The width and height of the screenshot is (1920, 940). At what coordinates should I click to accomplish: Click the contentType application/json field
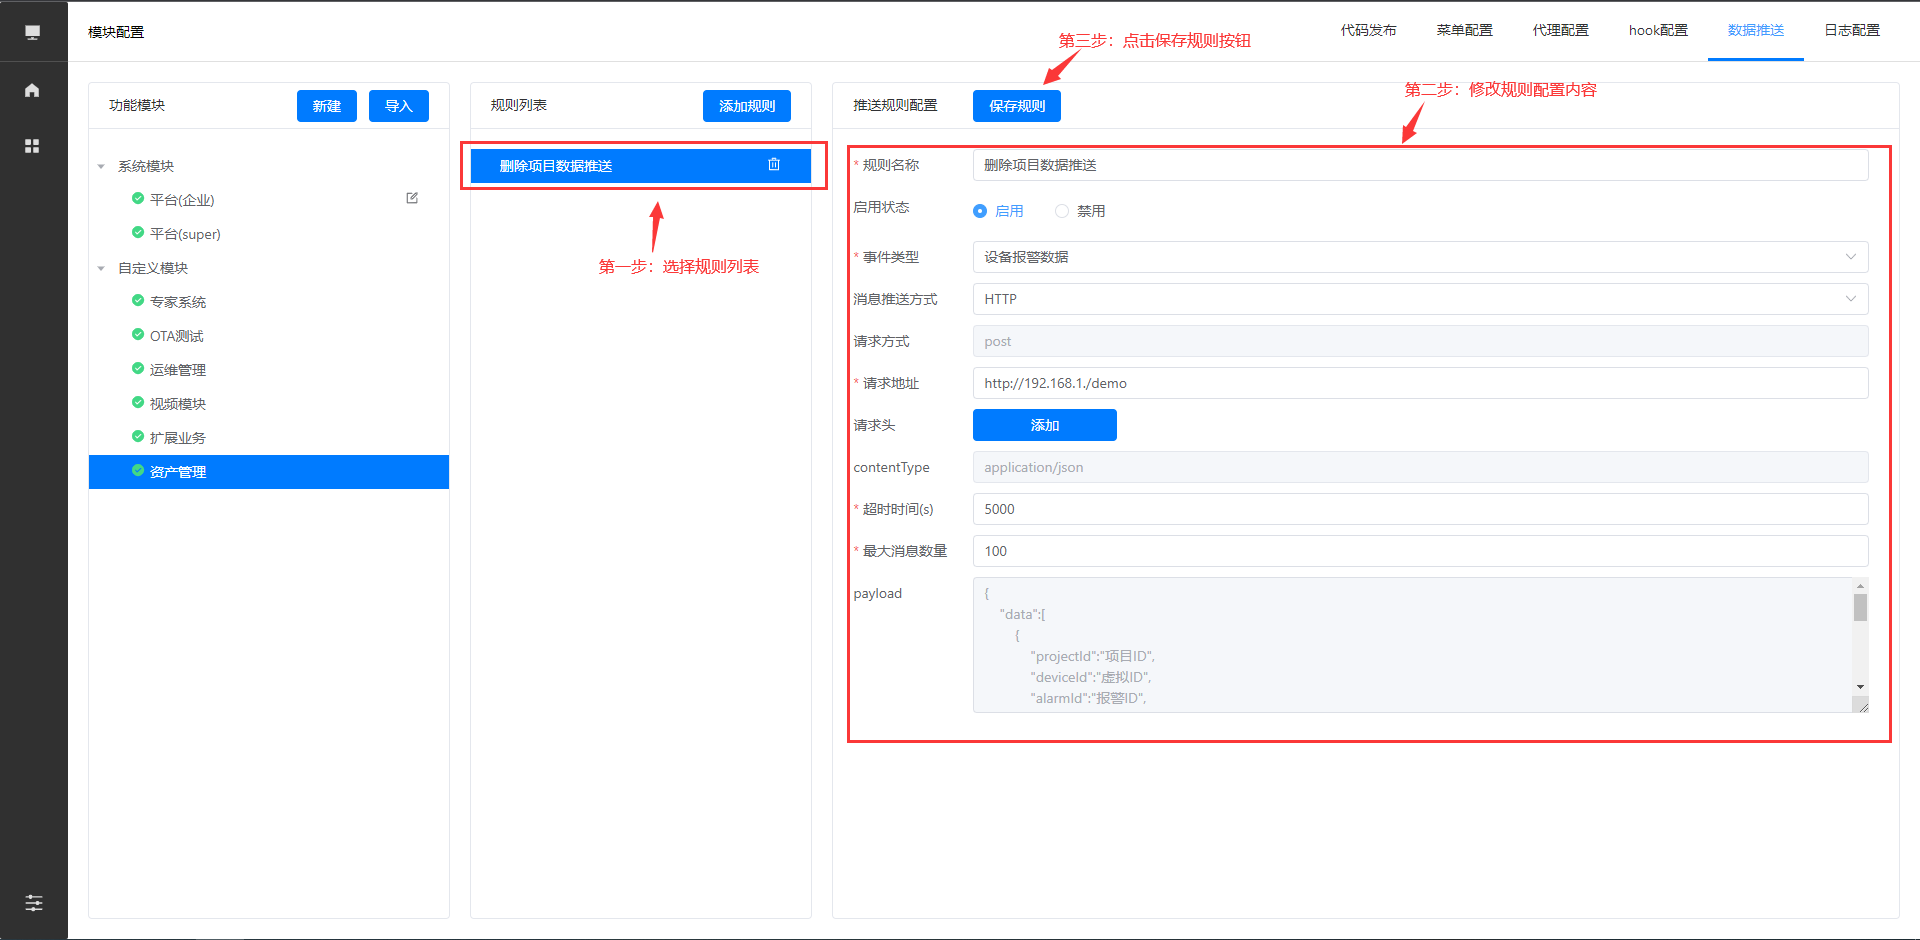[x=1420, y=467]
